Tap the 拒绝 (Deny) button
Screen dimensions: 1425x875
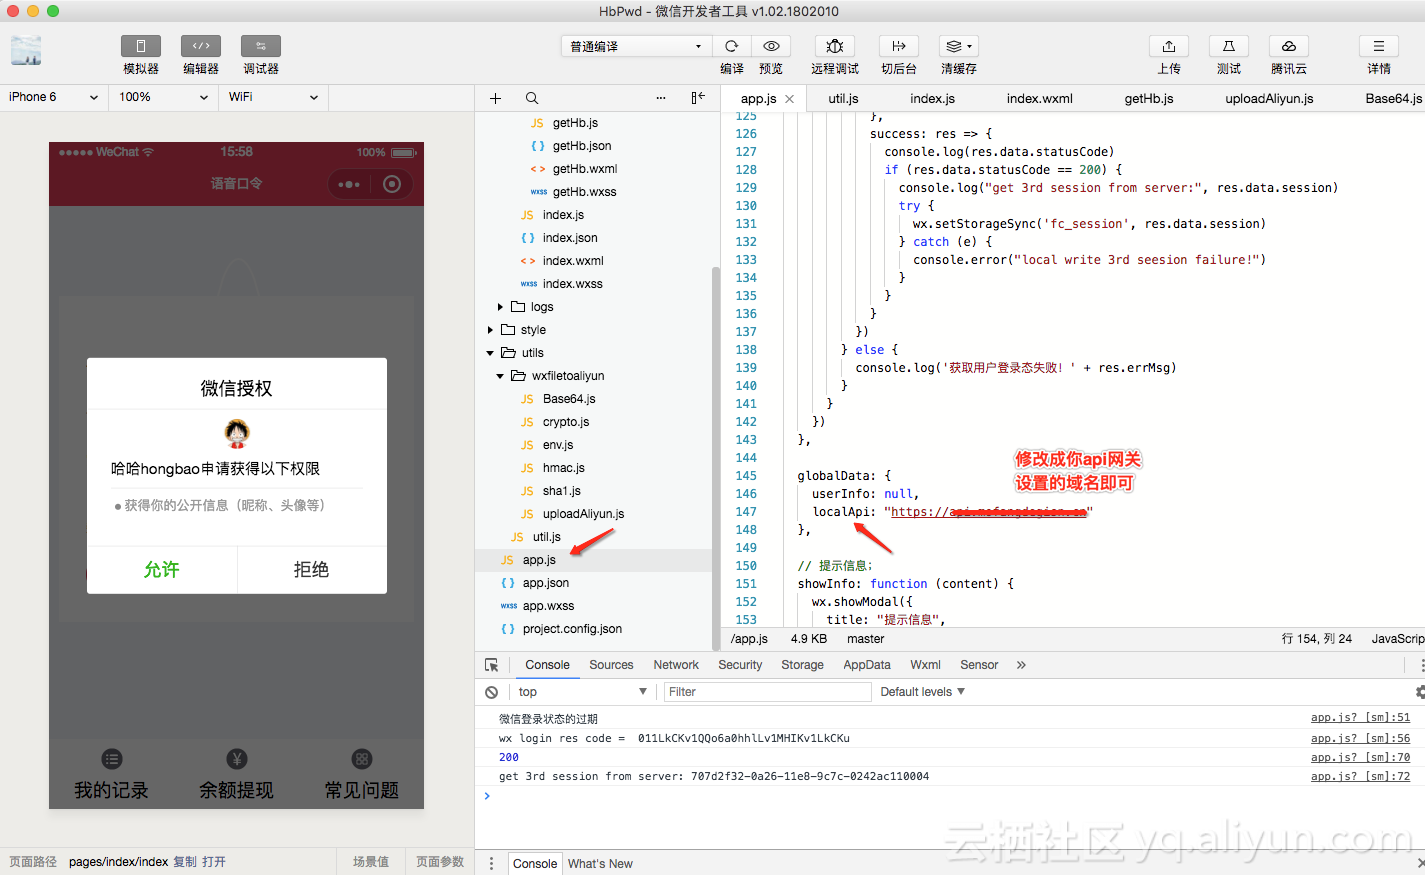[x=312, y=570]
